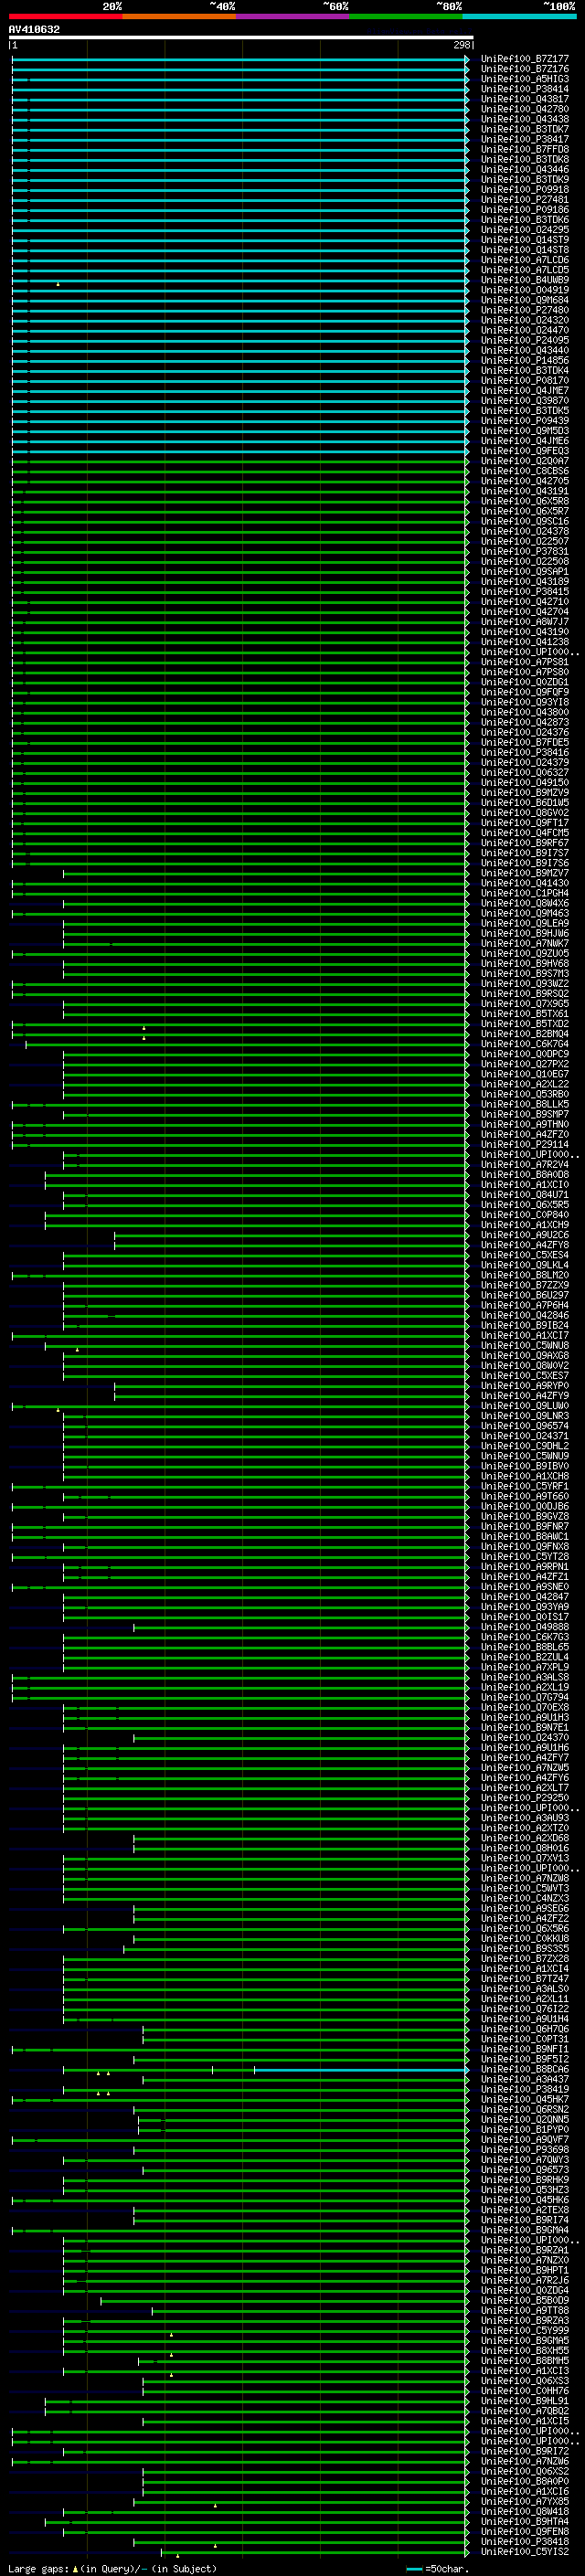Viewport: 585px width, 2576px height.
Task: Open hit UniRef100_B7Z177
Action: click(x=525, y=59)
